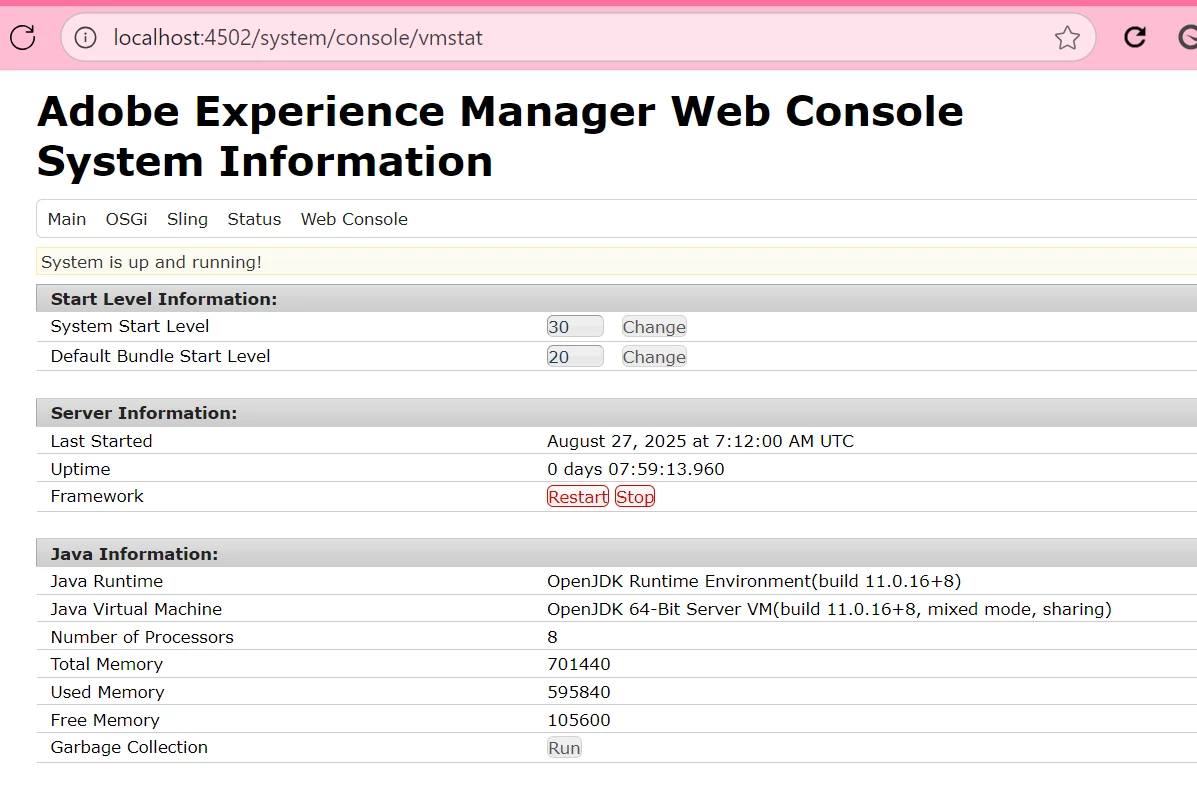
Task: Open the Main menu
Action: point(66,219)
